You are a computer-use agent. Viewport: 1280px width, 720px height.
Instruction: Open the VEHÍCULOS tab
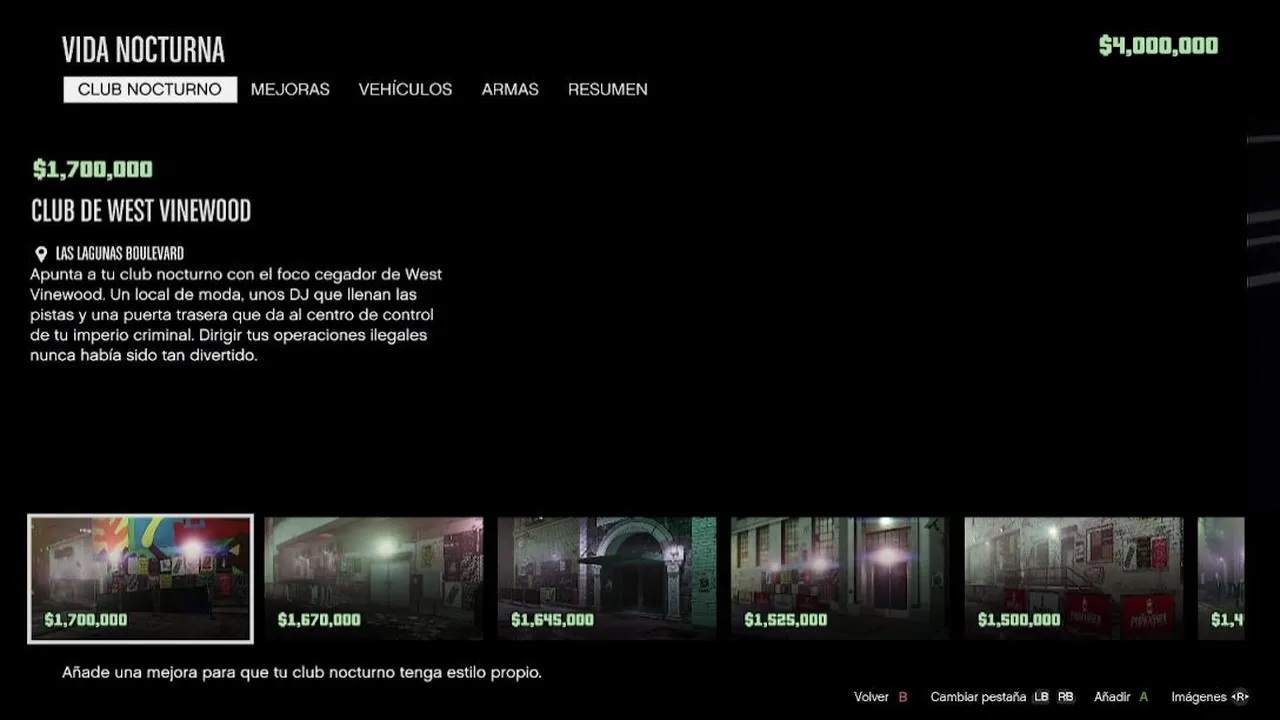point(405,89)
